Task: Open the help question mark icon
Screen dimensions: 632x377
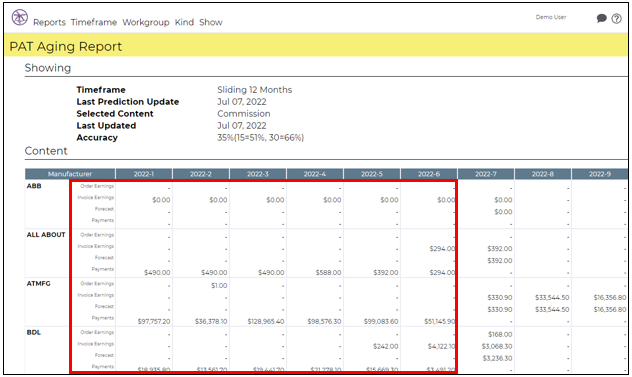Action: pyautogui.click(x=616, y=19)
